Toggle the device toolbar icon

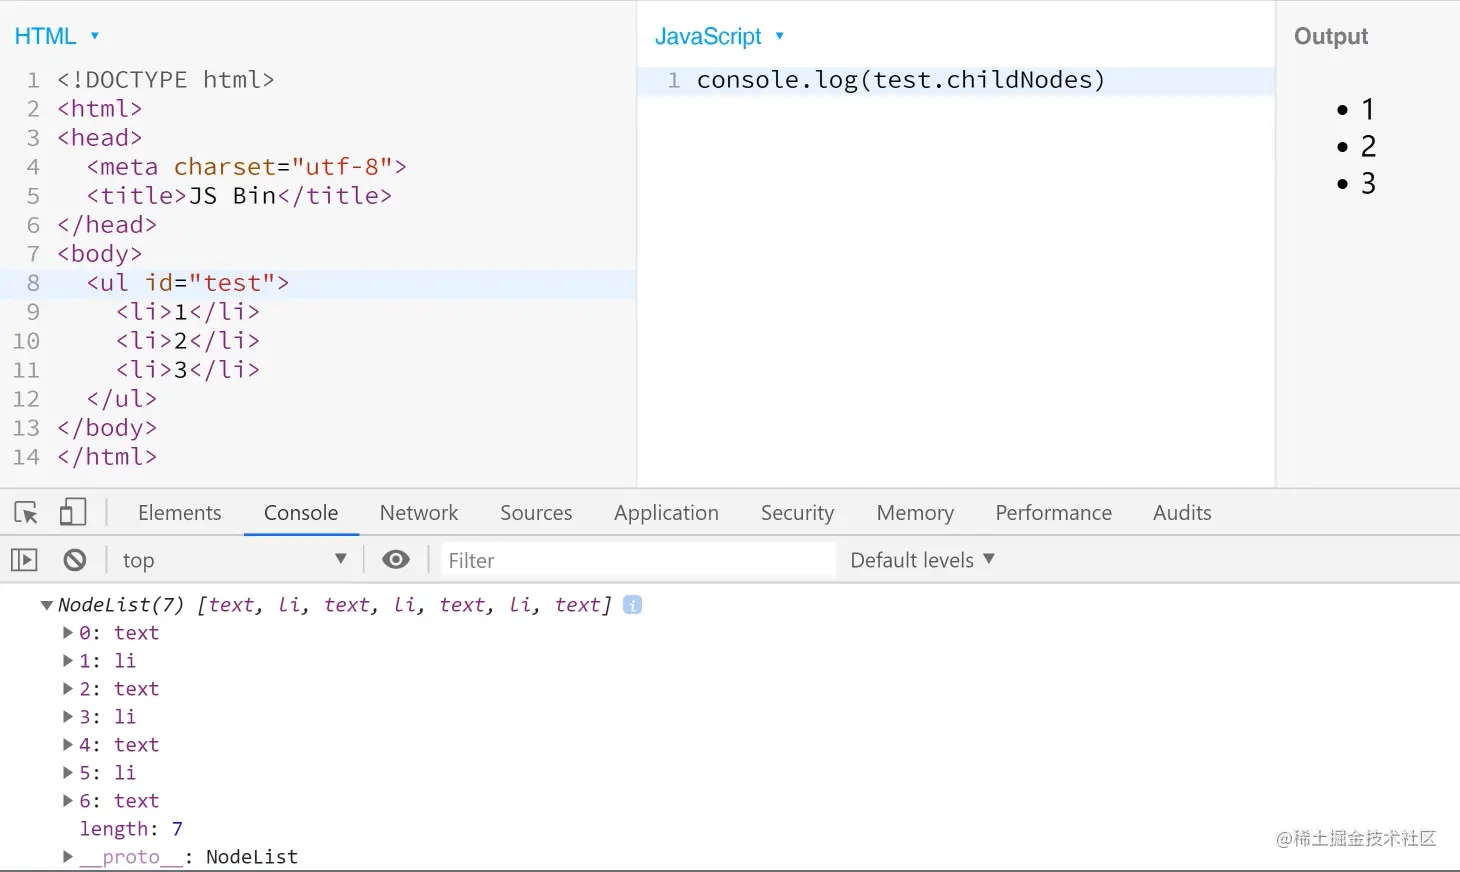tap(72, 512)
